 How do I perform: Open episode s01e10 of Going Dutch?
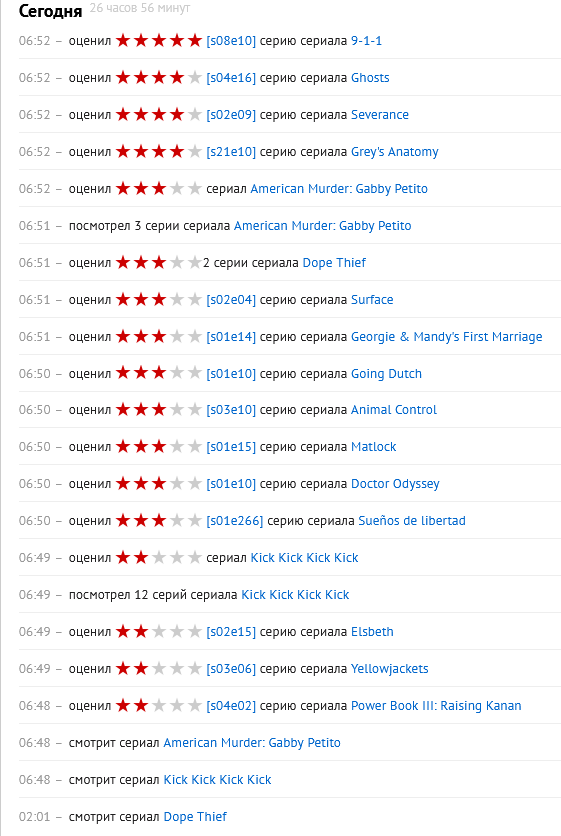point(231,374)
